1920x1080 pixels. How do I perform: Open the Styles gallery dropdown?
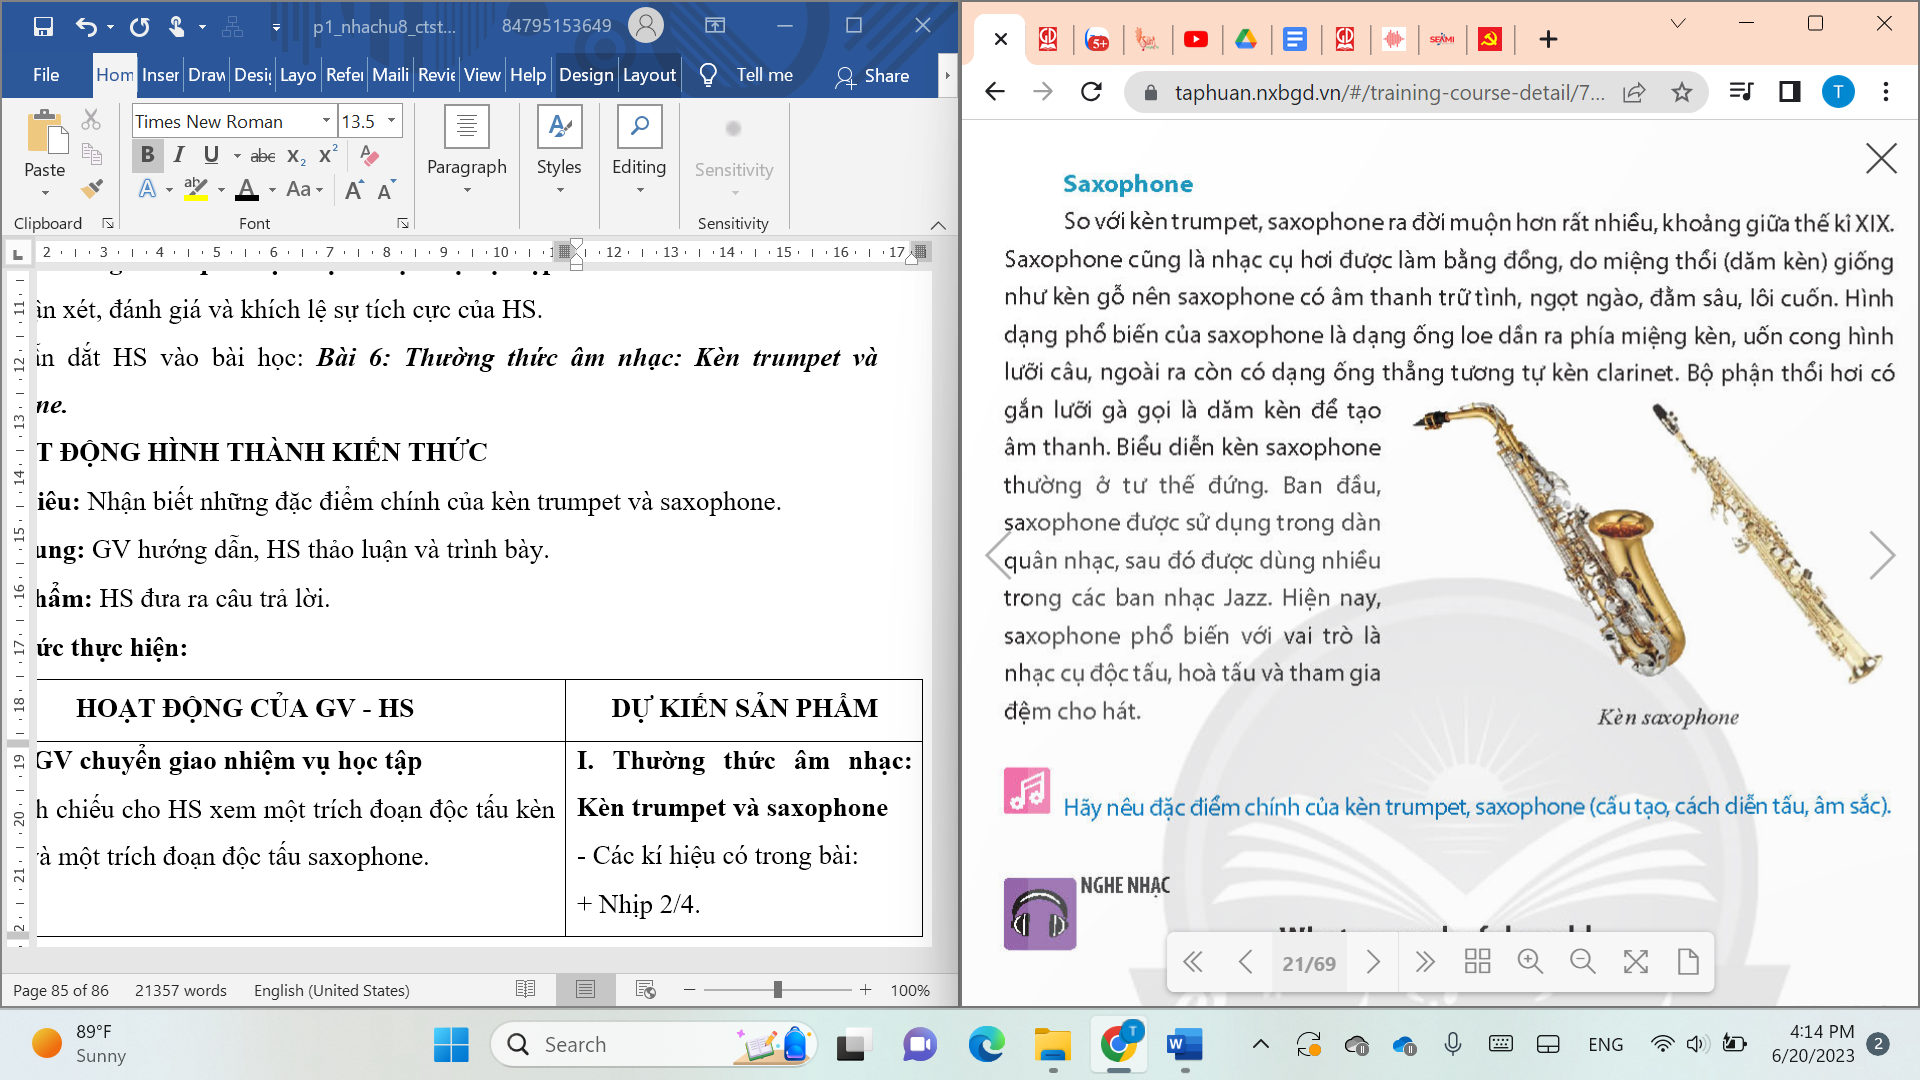click(559, 191)
